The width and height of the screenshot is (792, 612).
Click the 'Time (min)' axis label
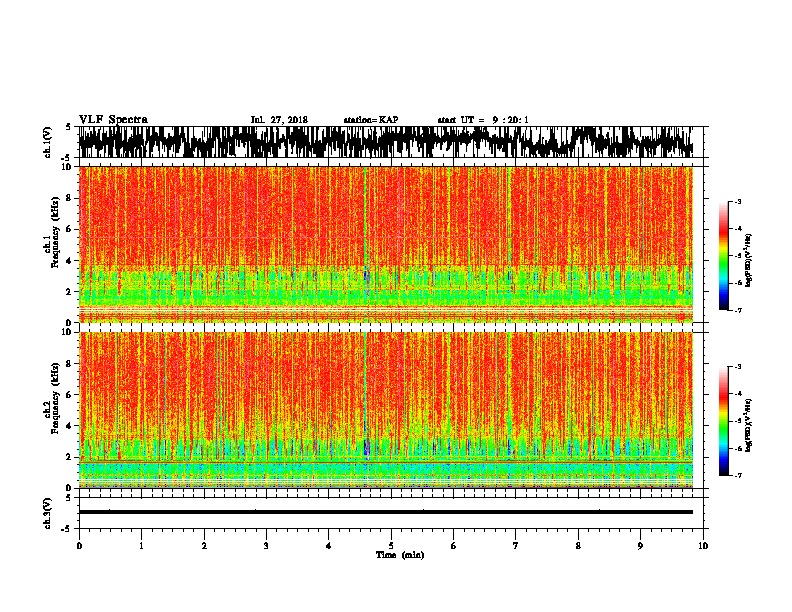click(400, 555)
